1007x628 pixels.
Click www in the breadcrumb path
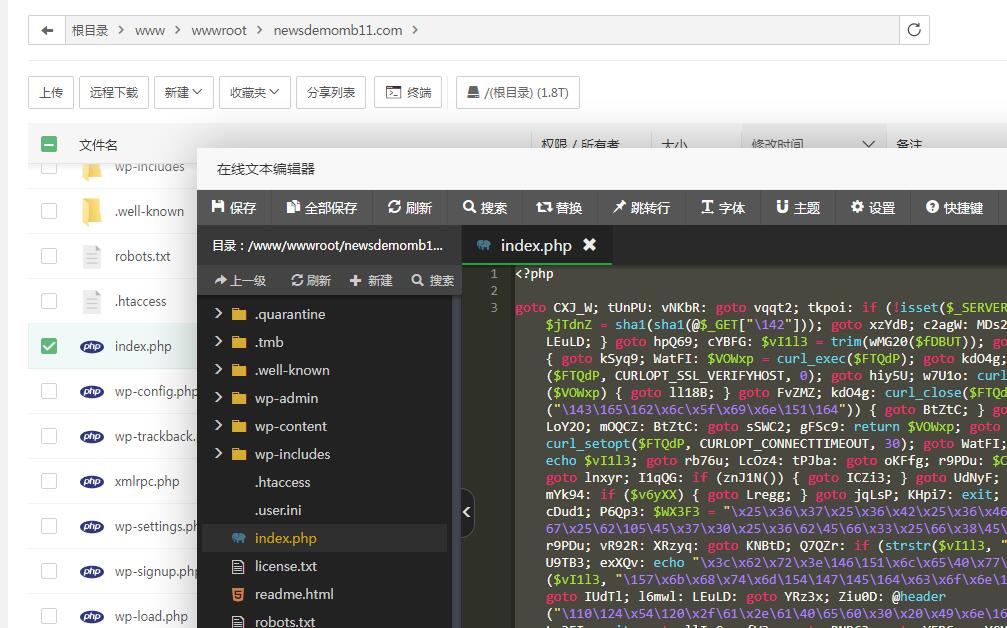(x=150, y=30)
